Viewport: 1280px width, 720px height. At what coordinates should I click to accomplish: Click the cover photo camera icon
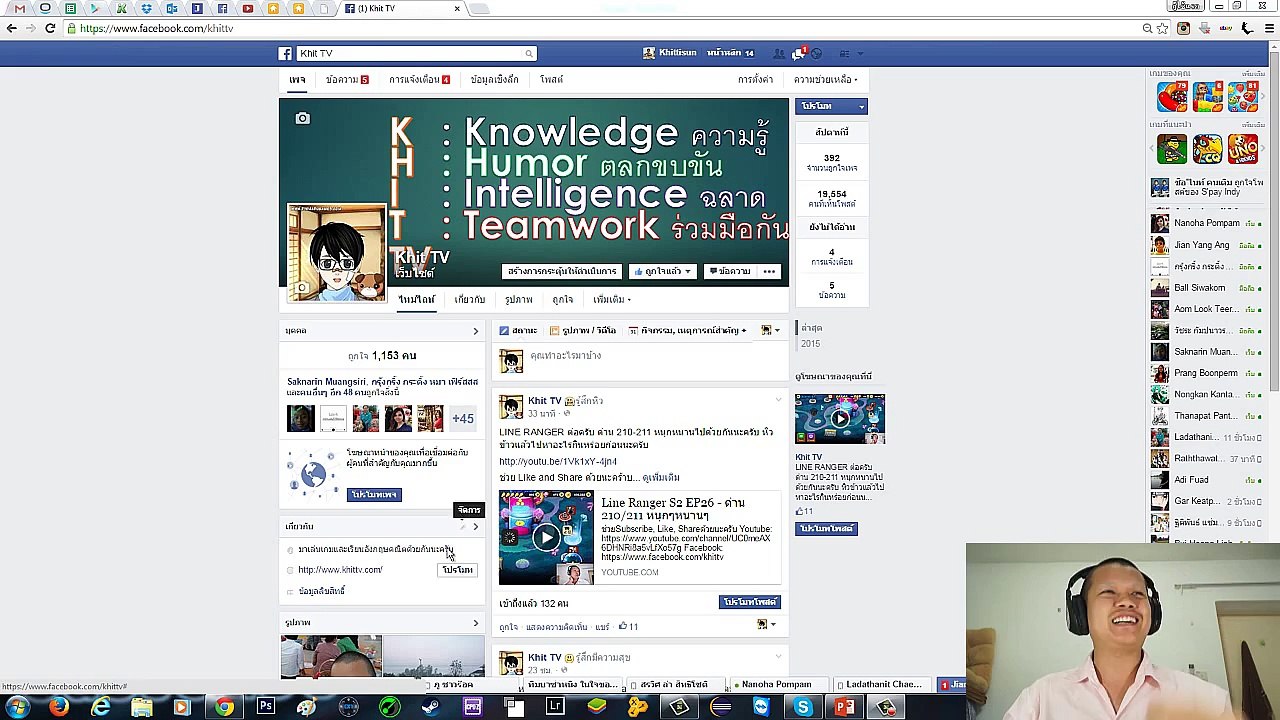pos(302,119)
